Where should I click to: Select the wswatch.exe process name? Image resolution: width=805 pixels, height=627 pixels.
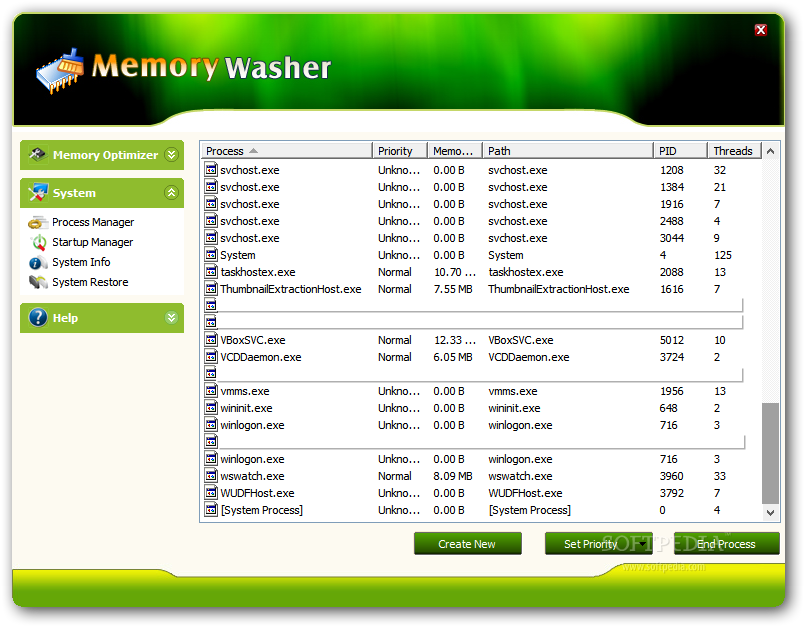pos(252,476)
